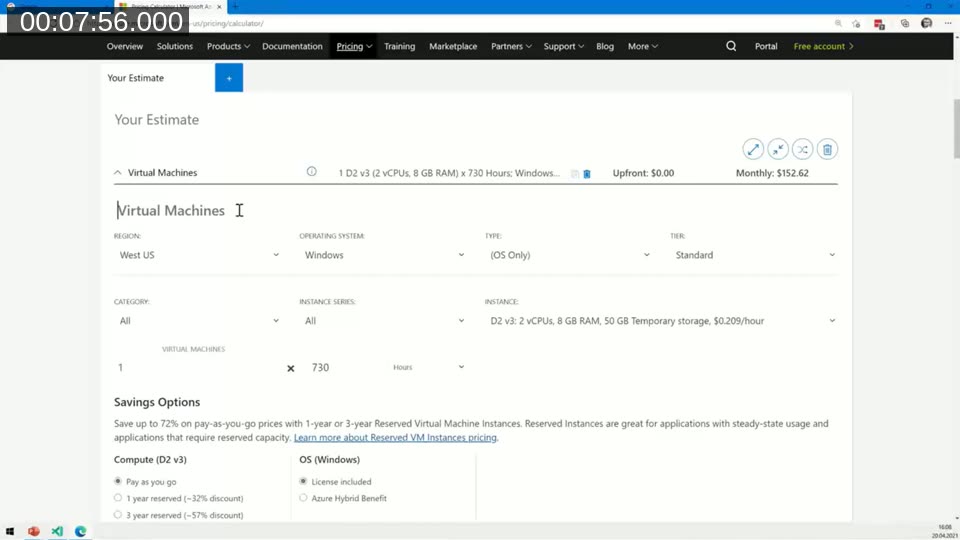Click the collapse all estimate icon

coord(778,149)
